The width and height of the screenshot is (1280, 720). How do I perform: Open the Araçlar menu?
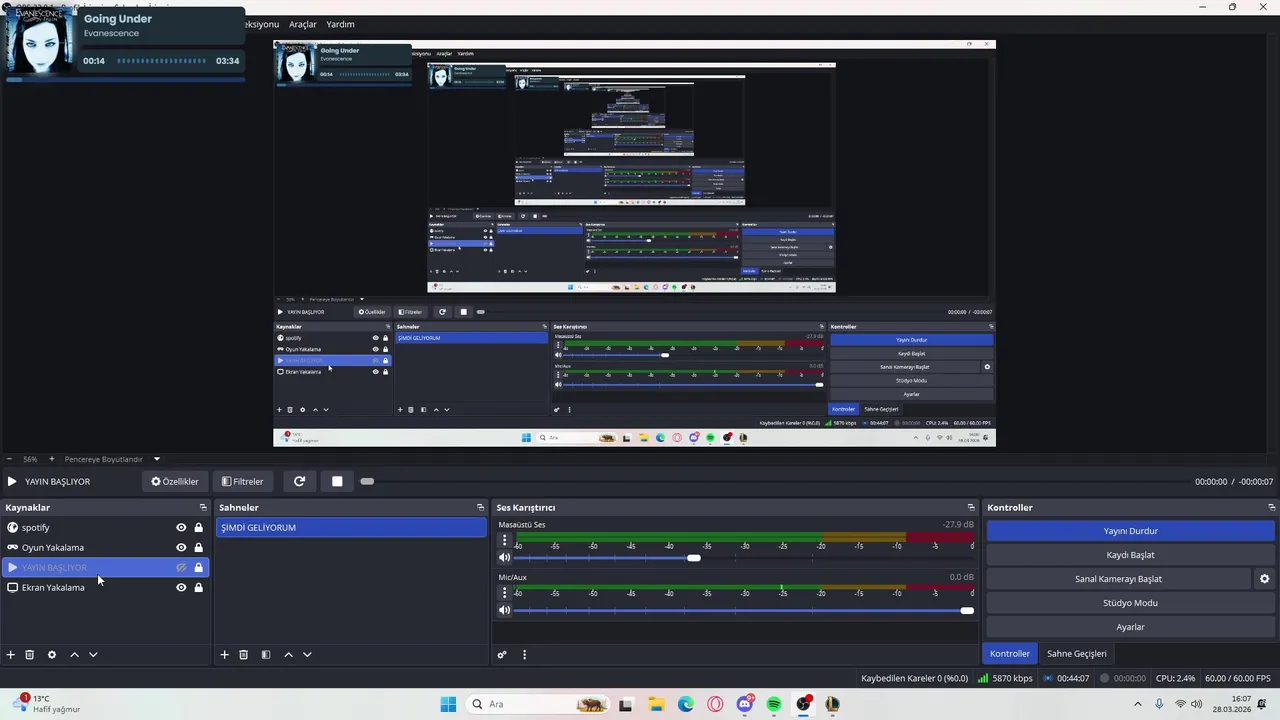pos(303,24)
